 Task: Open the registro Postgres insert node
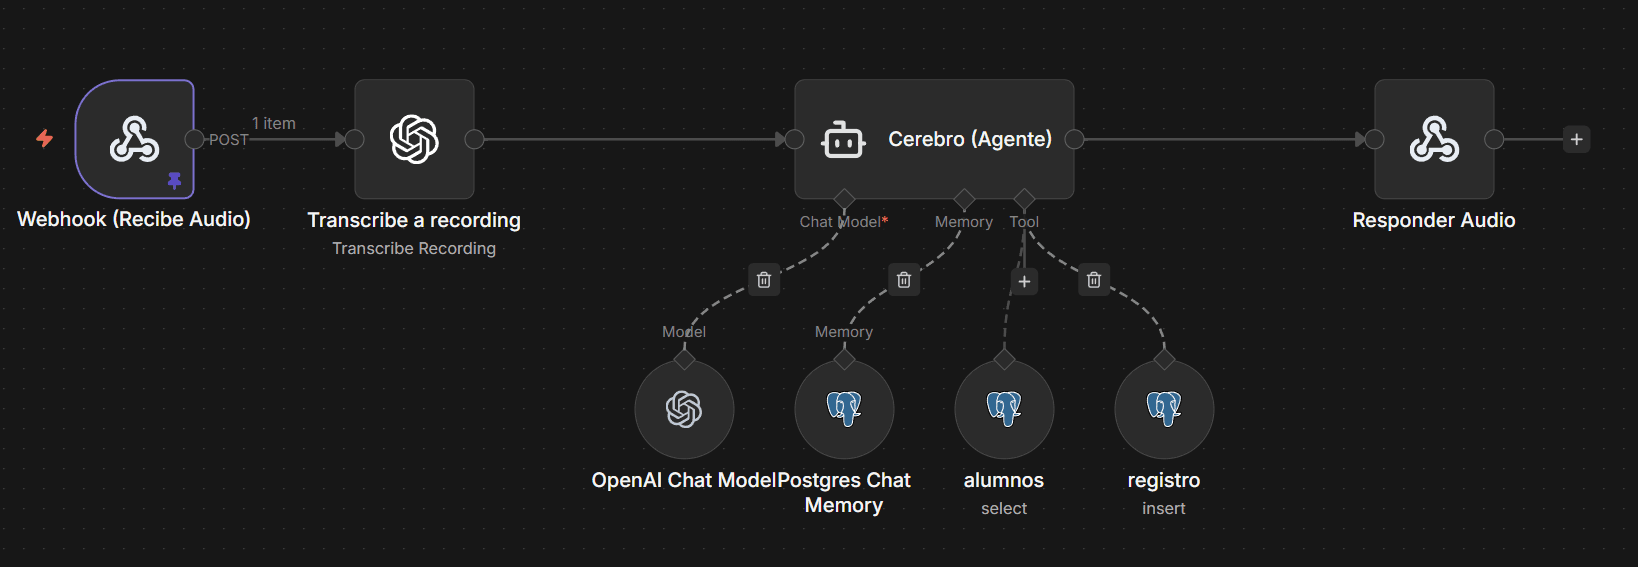(1164, 409)
